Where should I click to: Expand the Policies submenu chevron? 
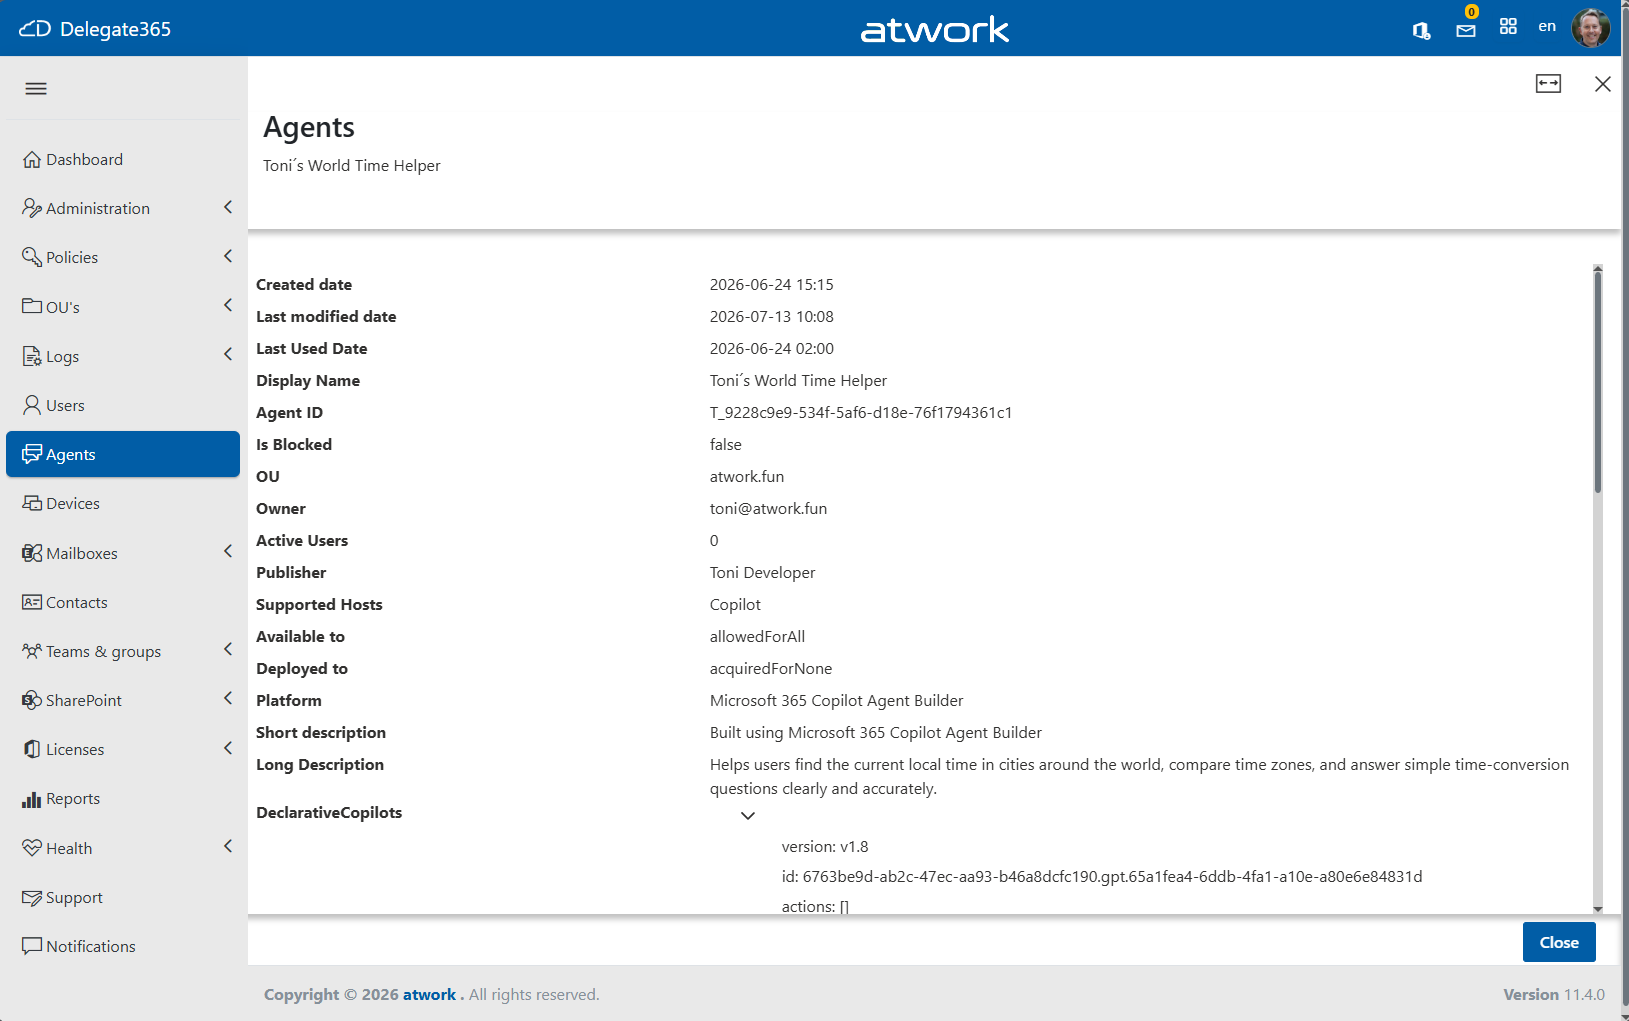coord(228,256)
